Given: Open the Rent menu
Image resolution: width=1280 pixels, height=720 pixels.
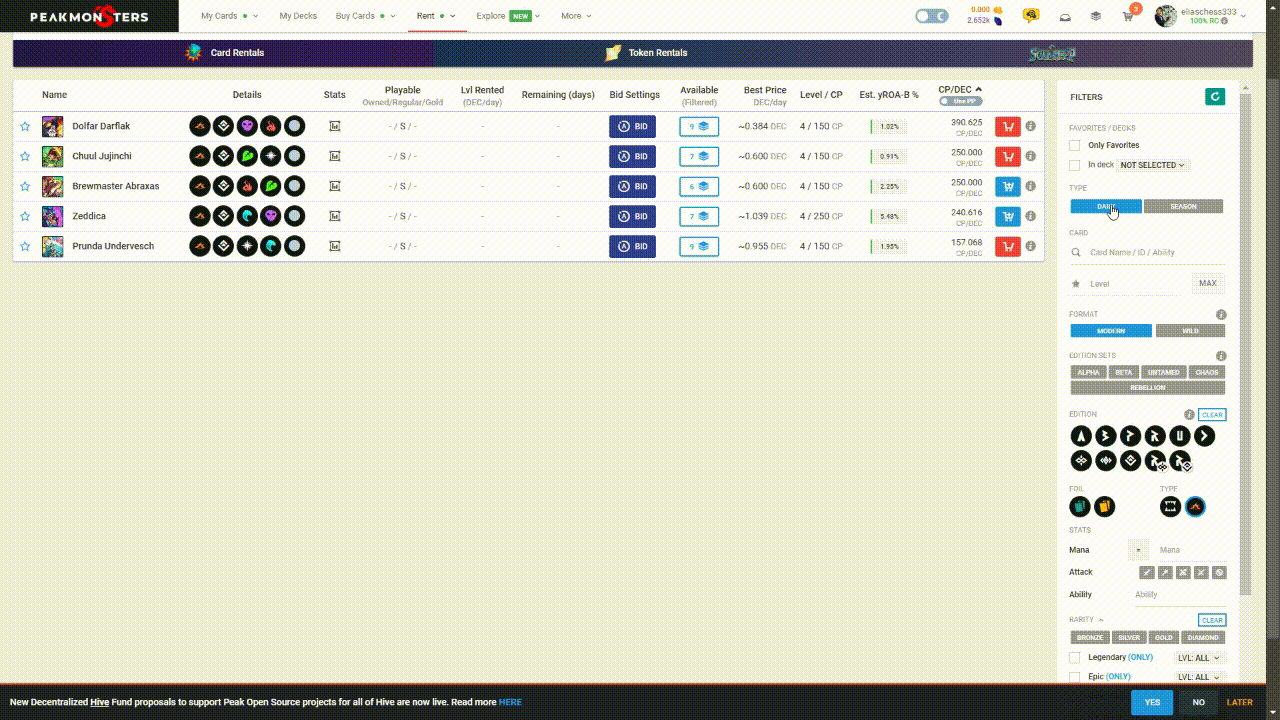Looking at the screenshot, I should 437,16.
